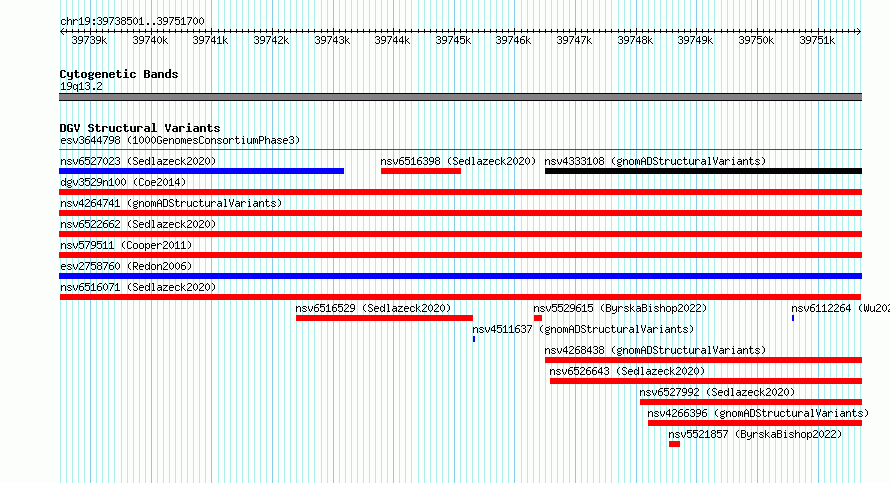Click the 39750k ruler tick label
890x483 pixels.
coord(756,40)
